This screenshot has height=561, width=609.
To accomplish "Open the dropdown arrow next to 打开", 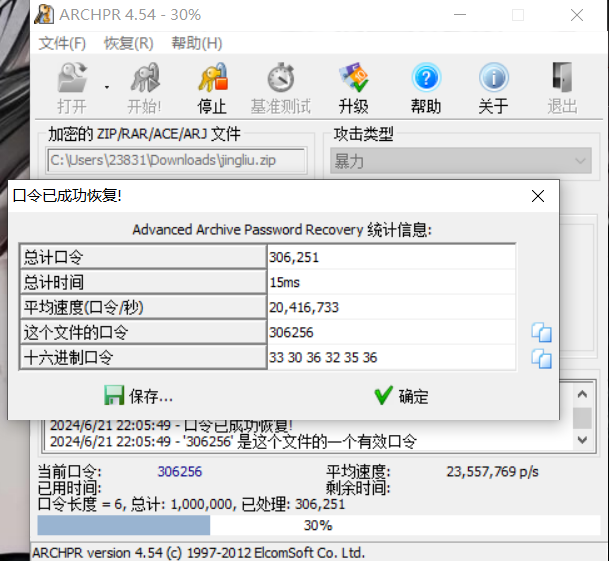I will pyautogui.click(x=107, y=87).
